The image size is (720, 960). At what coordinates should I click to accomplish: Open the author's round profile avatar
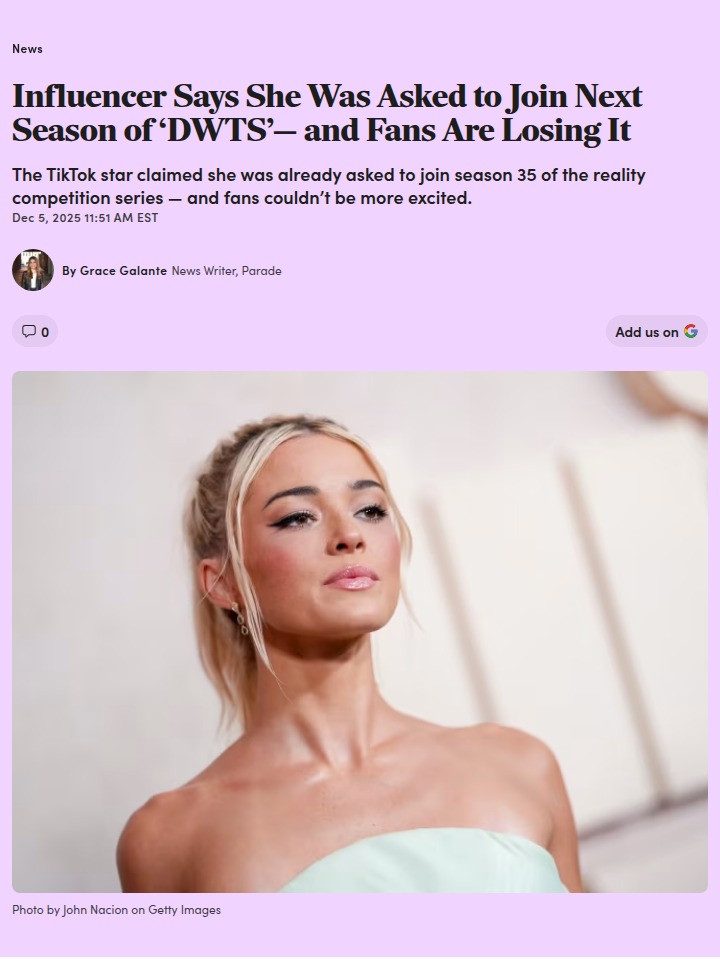[x=33, y=270]
